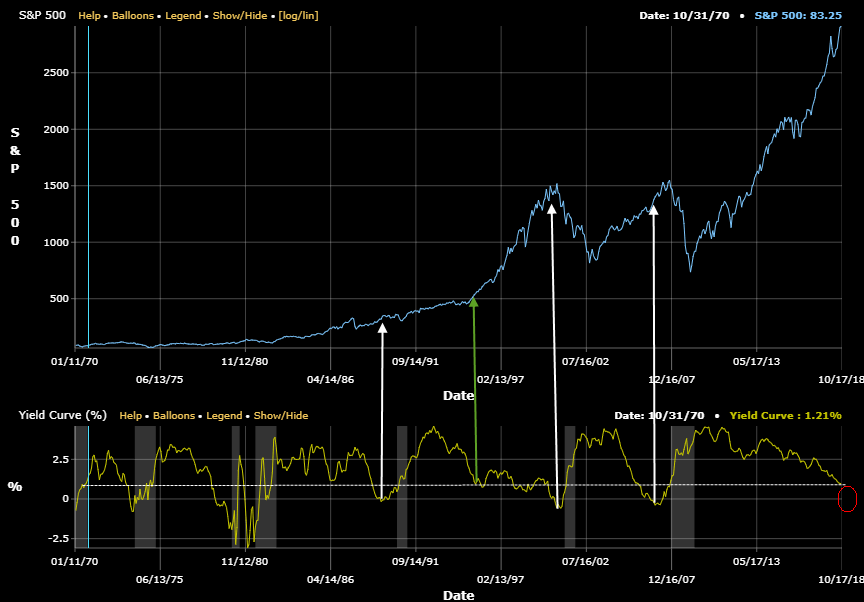Click the cyan cursor line in Yield Curve chart
Image resolution: width=864 pixels, height=602 pixels.
88,480
